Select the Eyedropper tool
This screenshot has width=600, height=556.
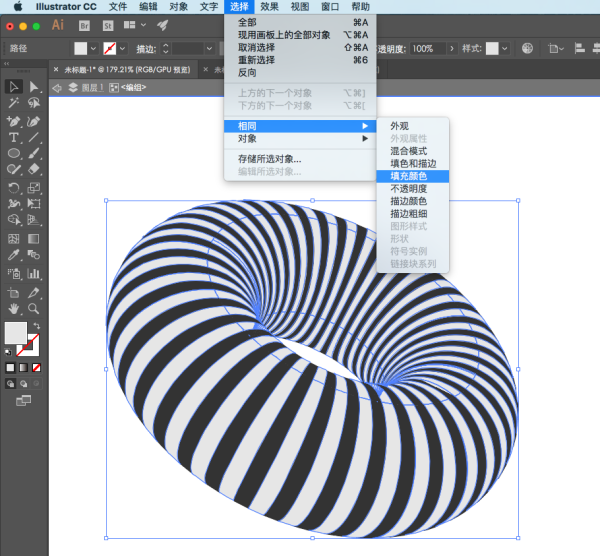pos(13,255)
